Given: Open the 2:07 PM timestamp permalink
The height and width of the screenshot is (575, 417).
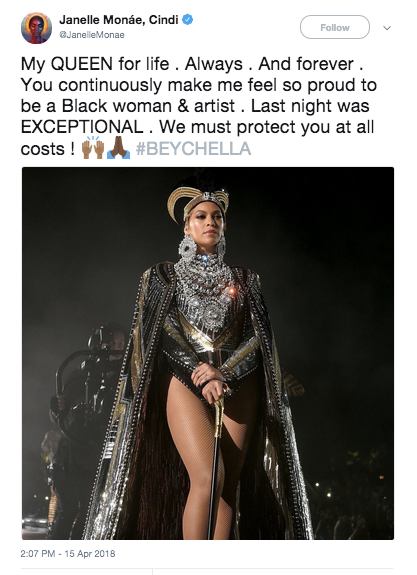Looking at the screenshot, I should [38, 553].
